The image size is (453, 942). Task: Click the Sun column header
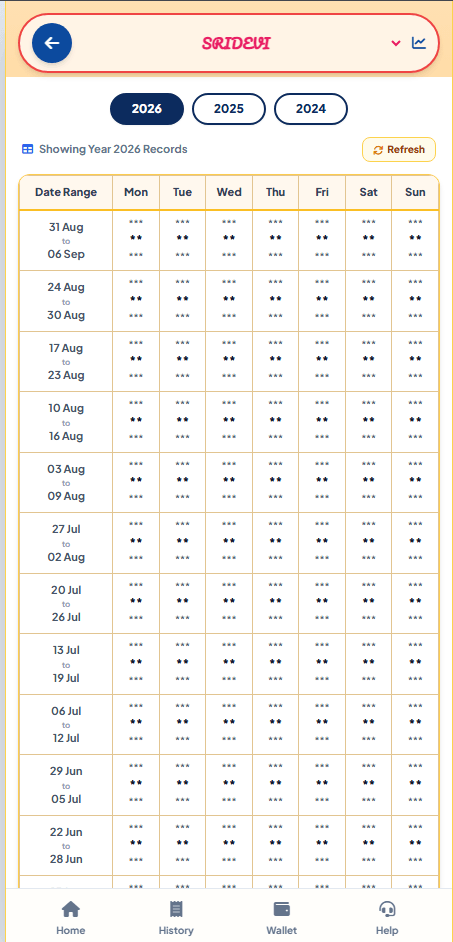pos(415,192)
